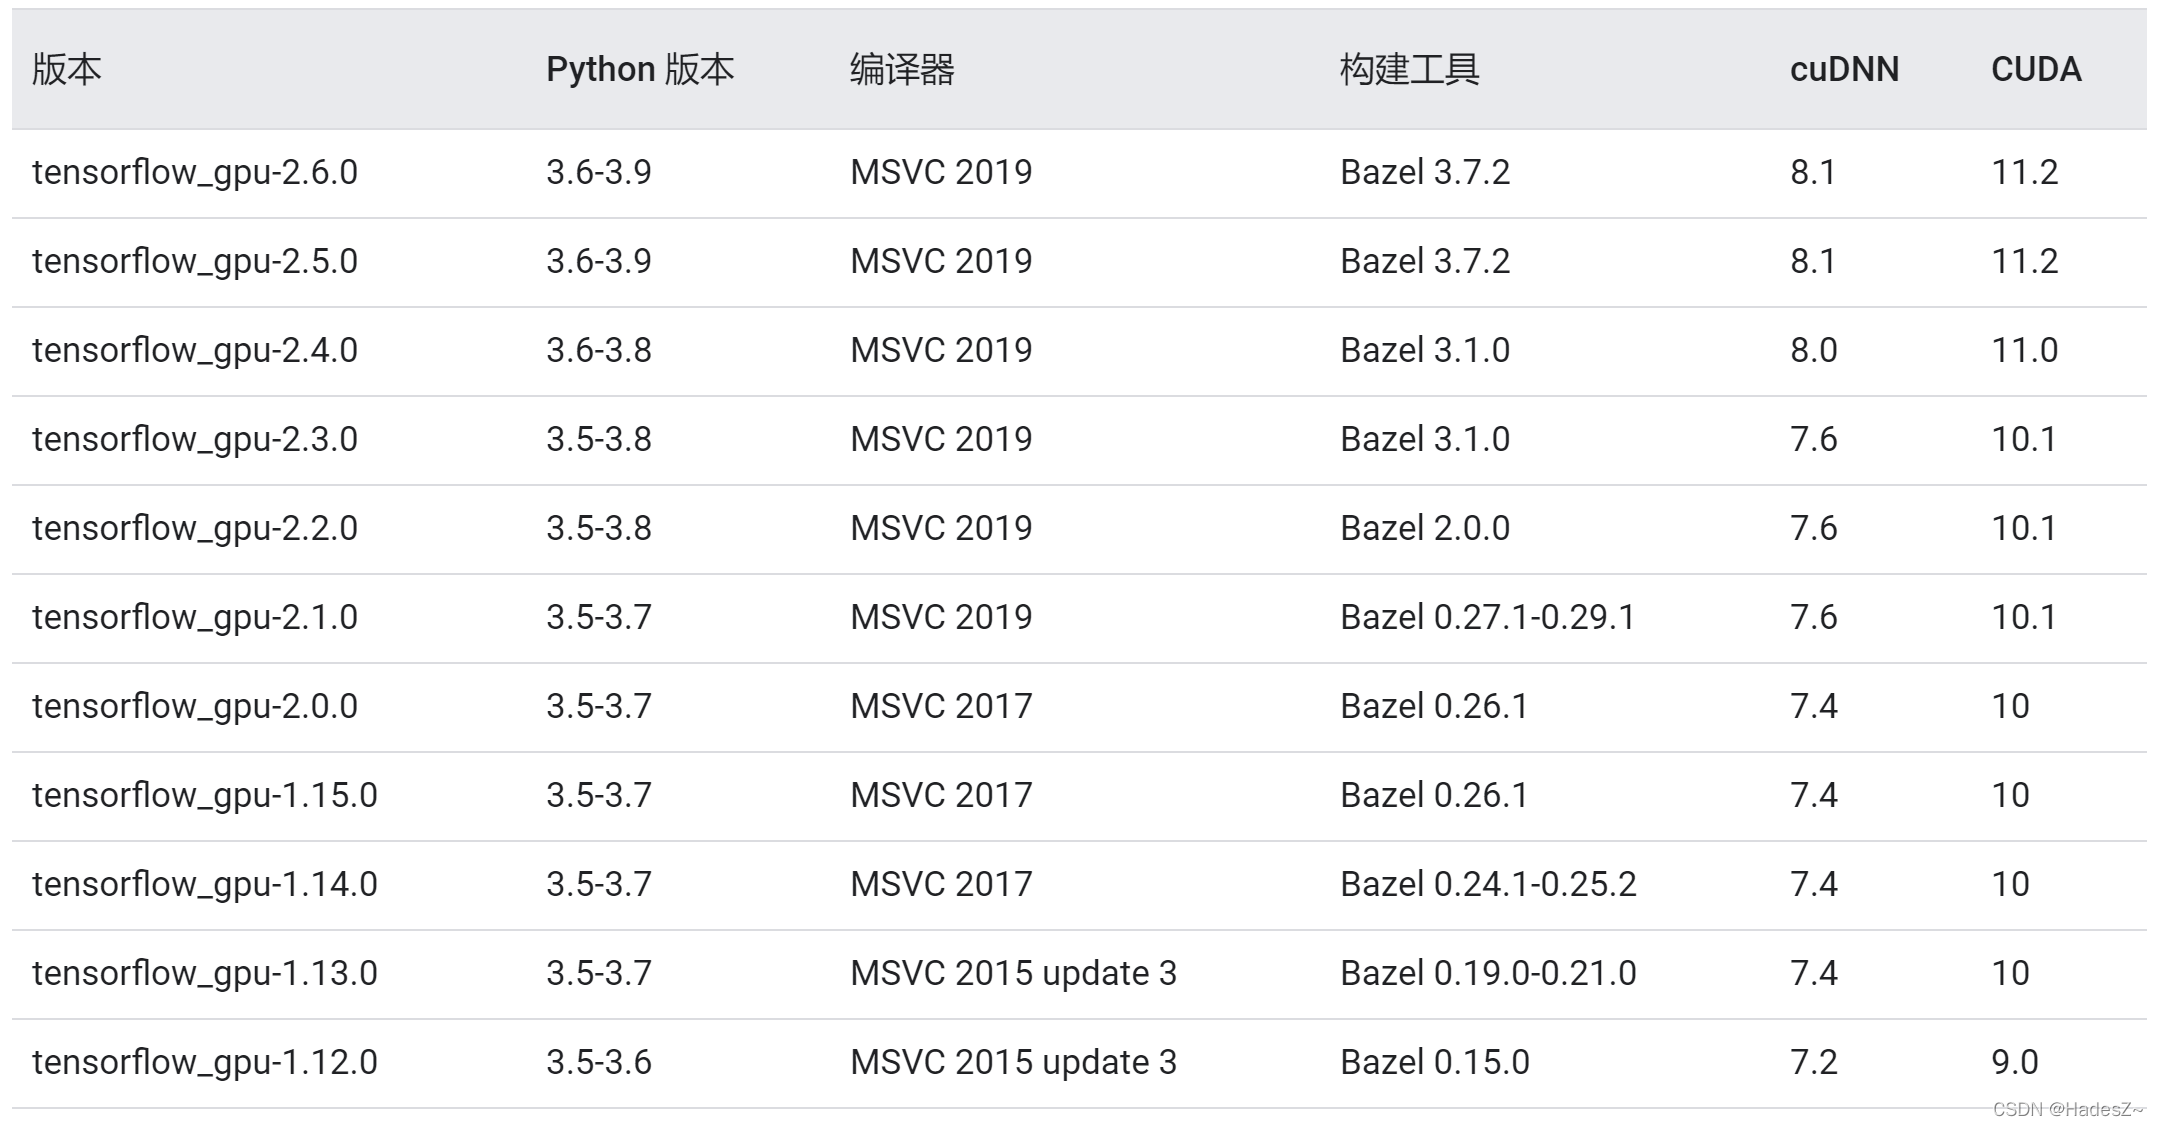Click MSVC 2015 update 3 in 1.13.0 row

click(1013, 974)
